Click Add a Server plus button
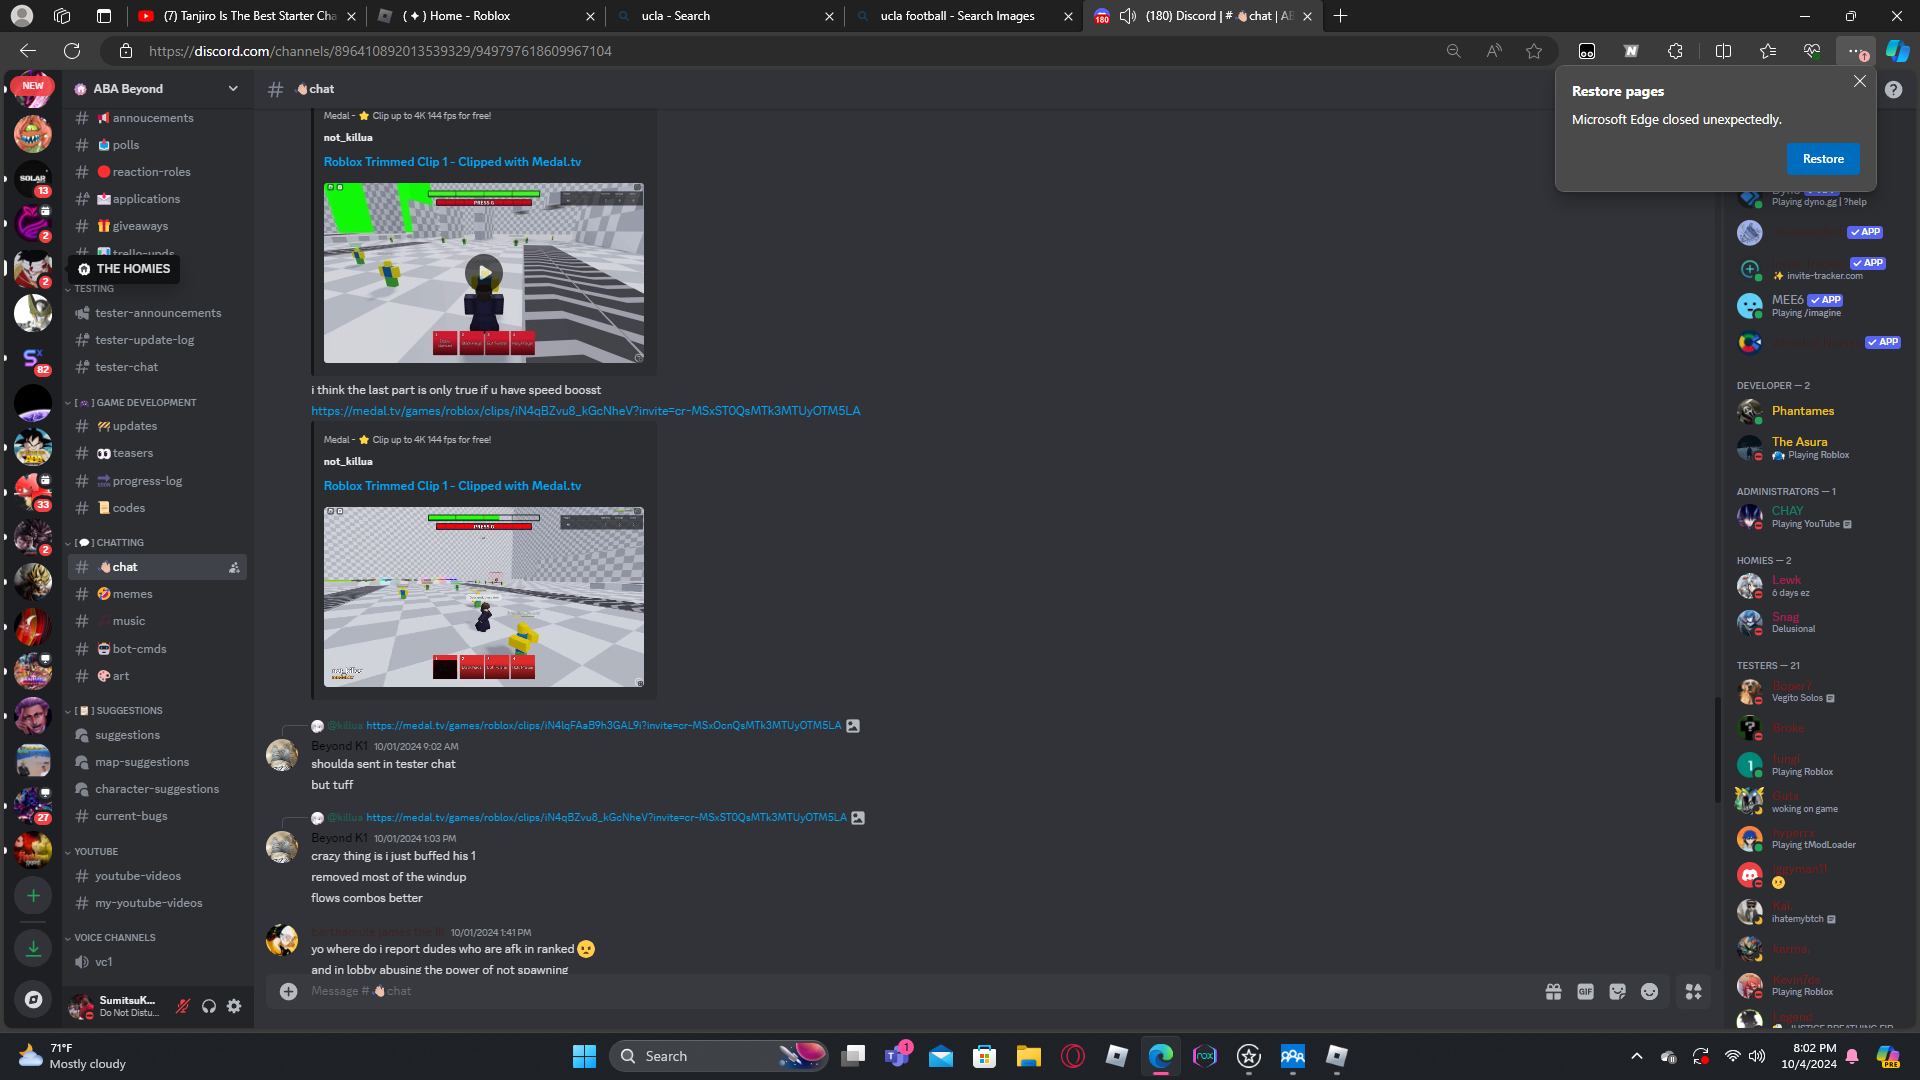The width and height of the screenshot is (1920, 1080). 33,895
